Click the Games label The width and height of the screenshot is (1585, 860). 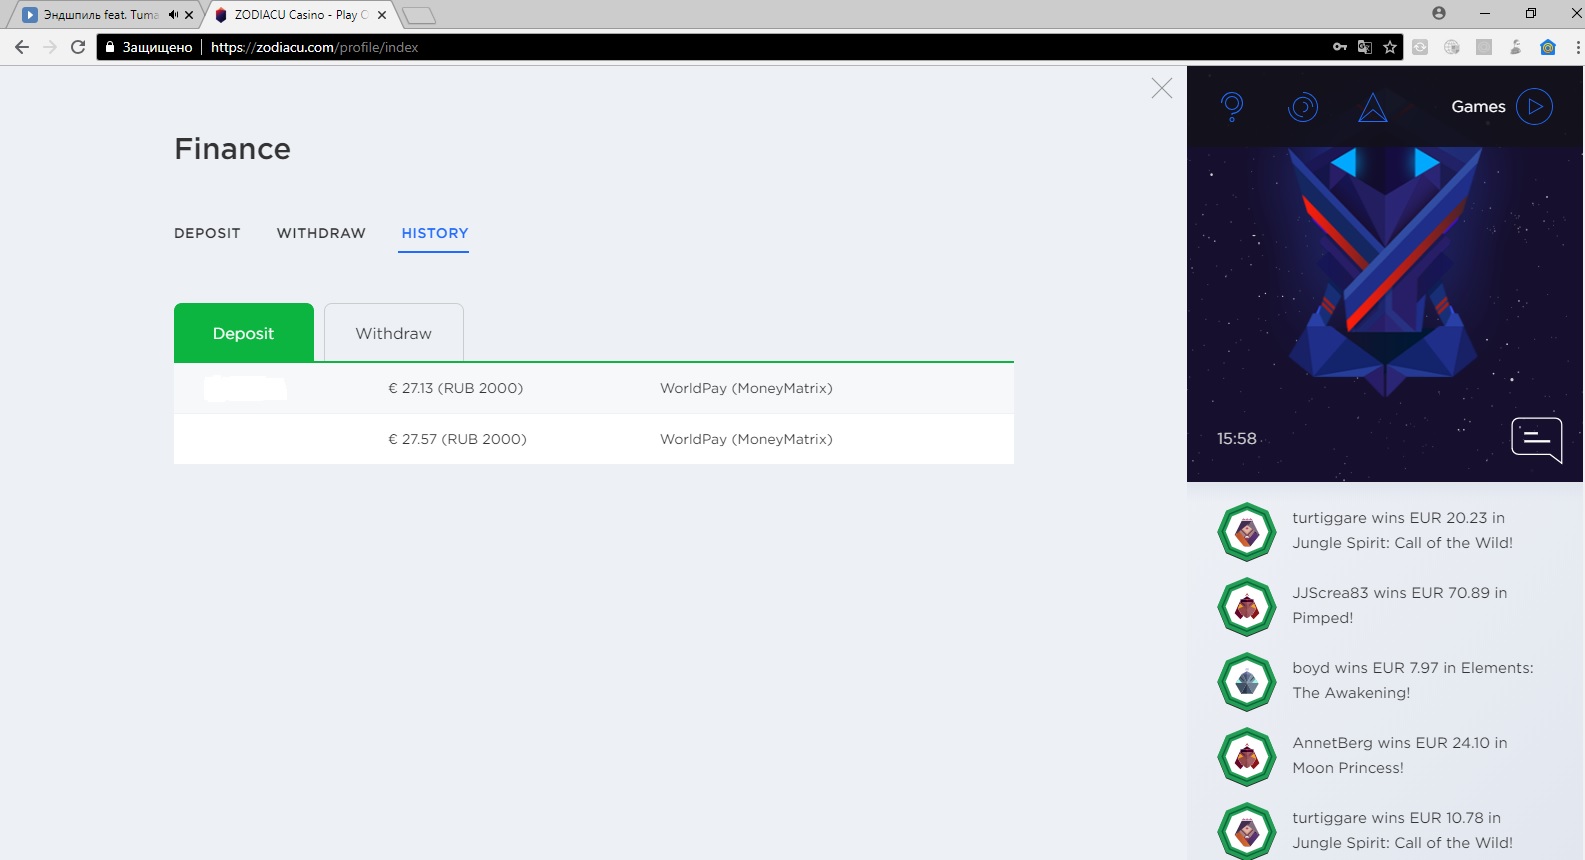point(1478,107)
